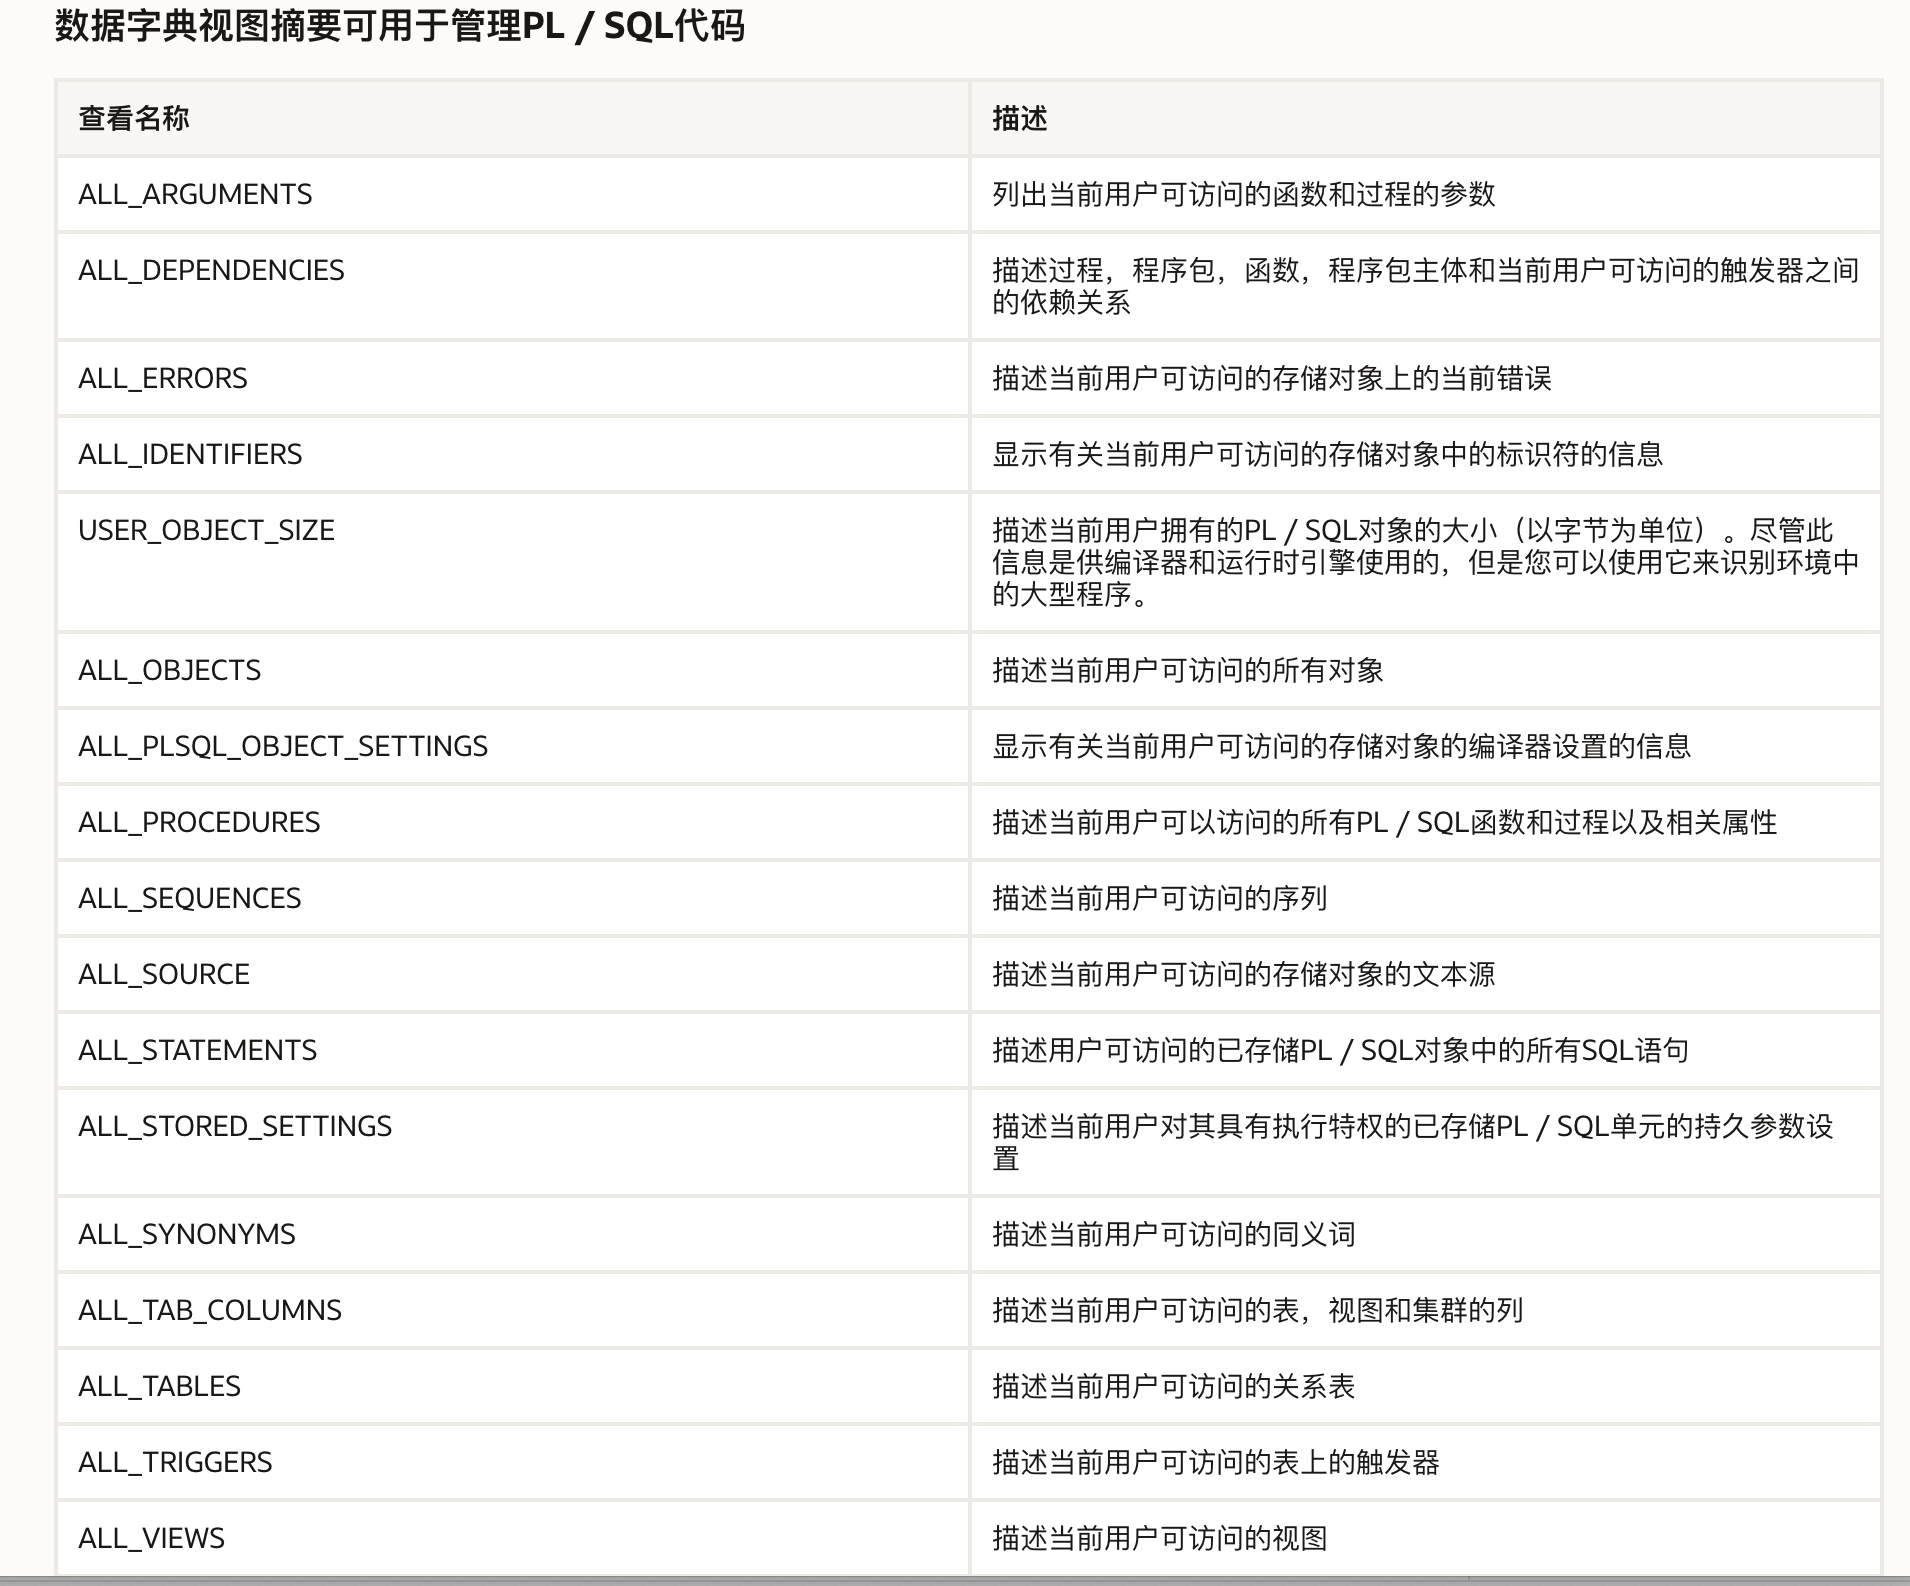Click the ALL_TABLES cell

click(x=159, y=1386)
